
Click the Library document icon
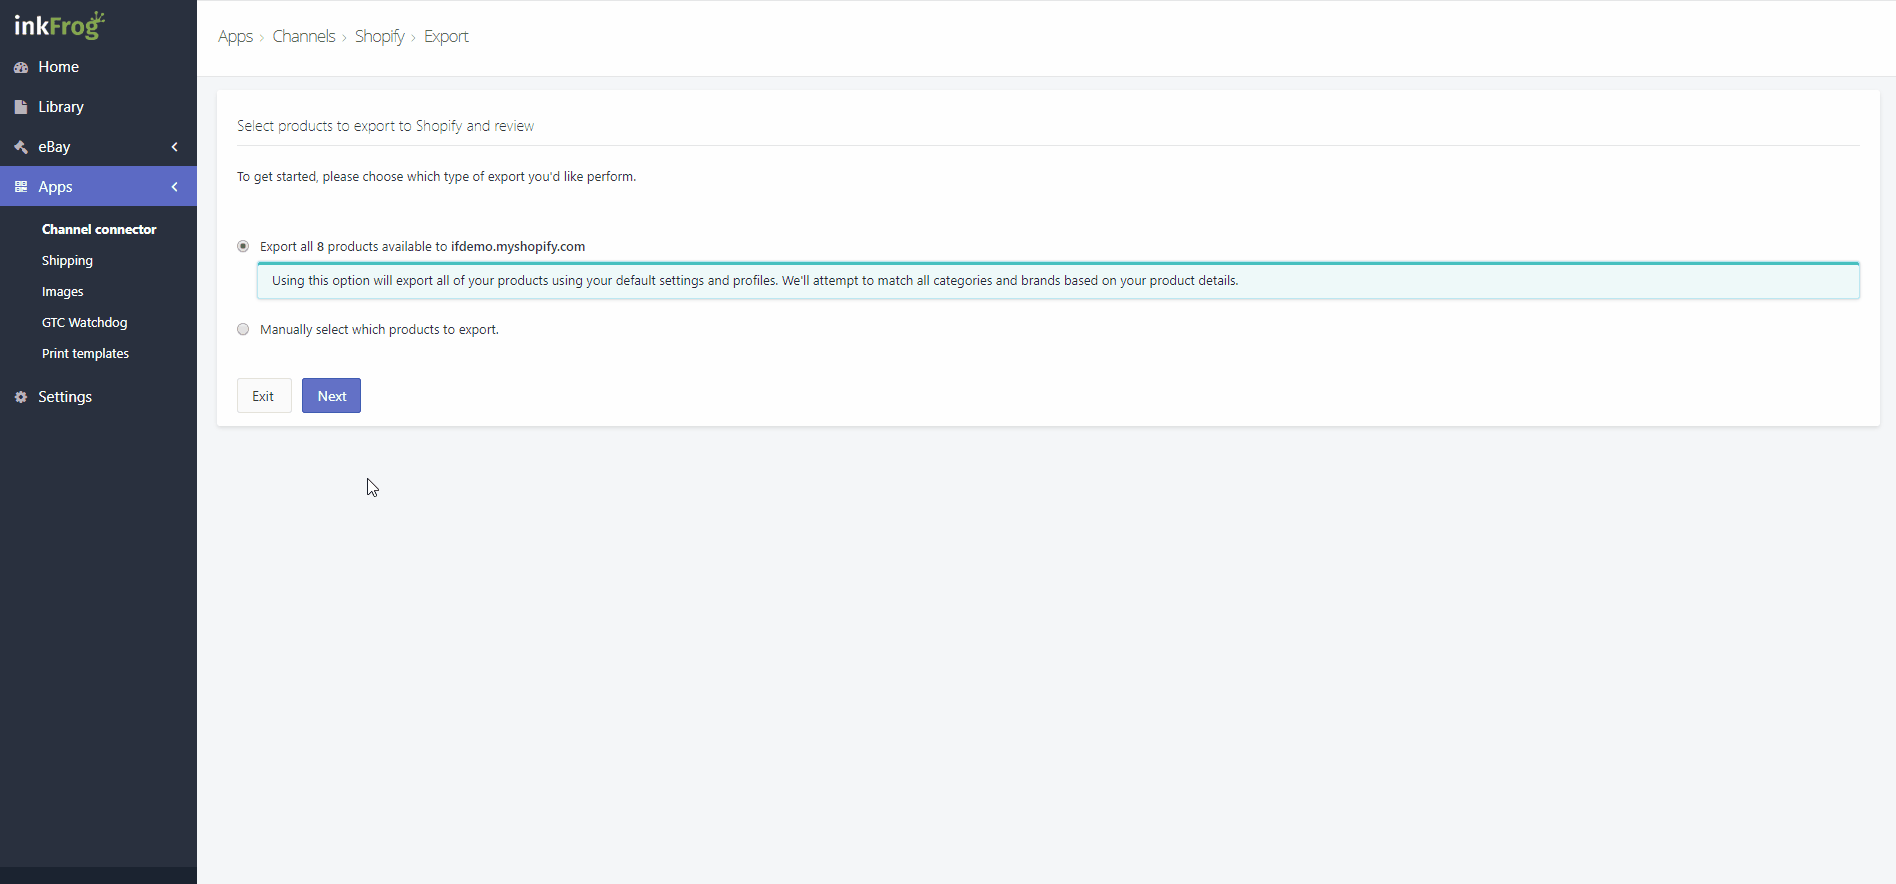(x=21, y=107)
